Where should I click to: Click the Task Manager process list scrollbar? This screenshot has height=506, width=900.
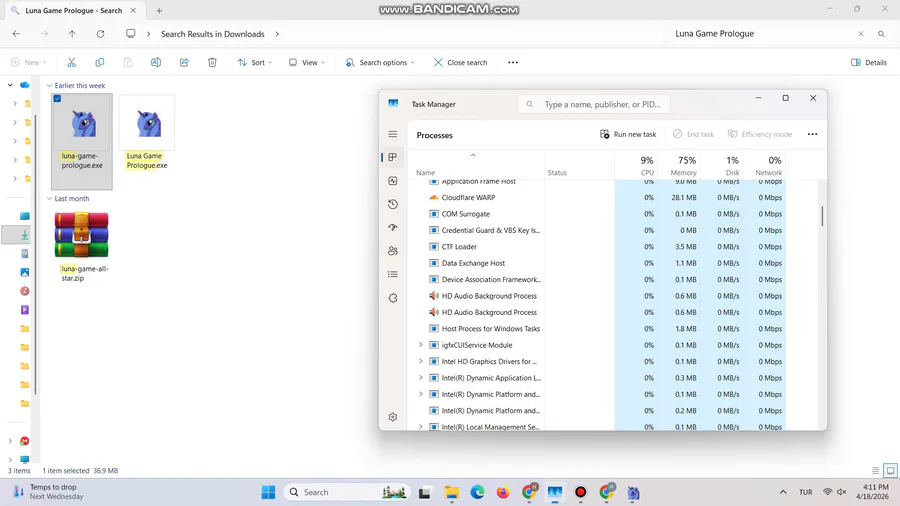pyautogui.click(x=823, y=216)
